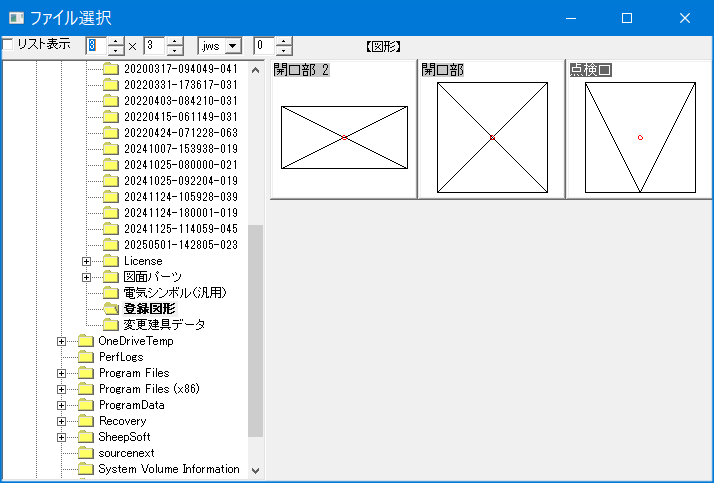Viewport: 714px width, 483px height.
Task: Click the folder icon of 20241124-180001-019
Action: pyautogui.click(x=111, y=213)
